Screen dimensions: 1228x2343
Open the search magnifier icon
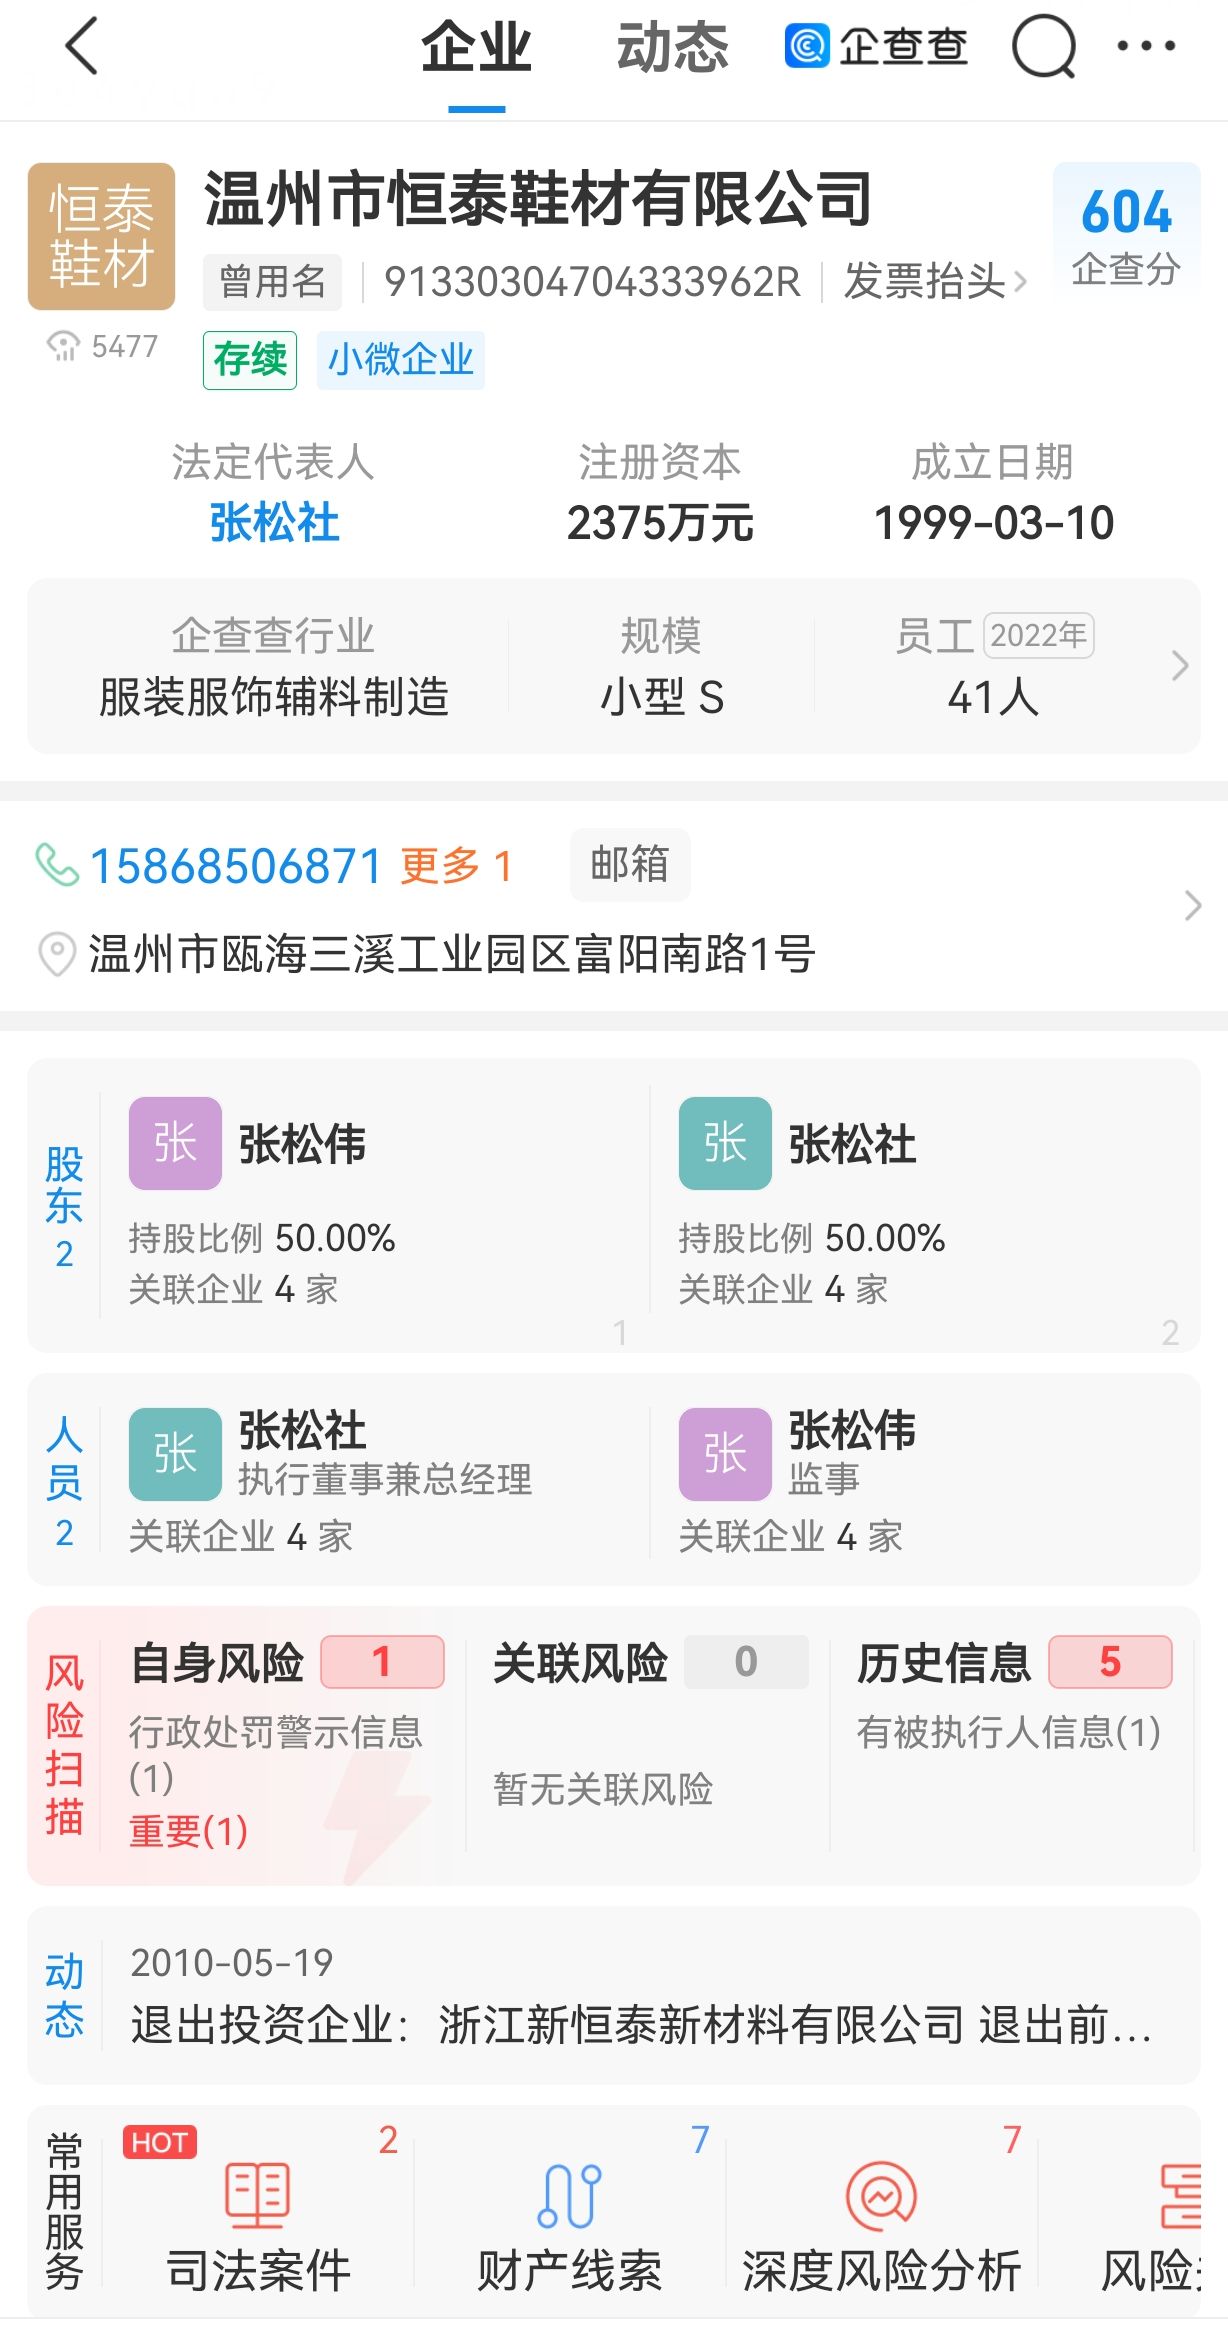1043,47
